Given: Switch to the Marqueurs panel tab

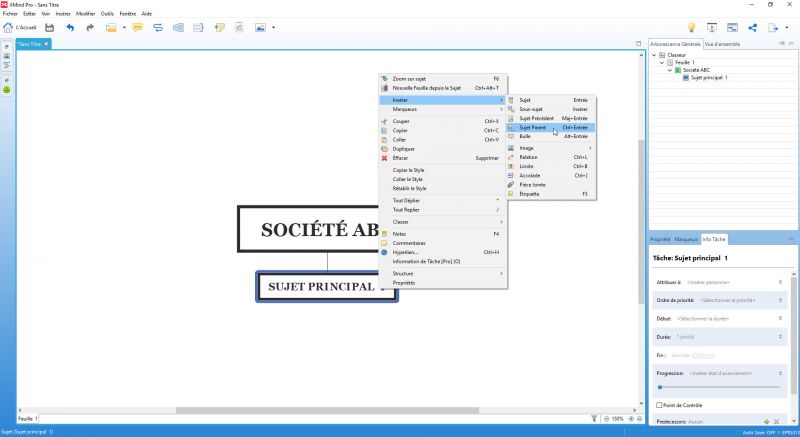Looking at the screenshot, I should tap(686, 239).
